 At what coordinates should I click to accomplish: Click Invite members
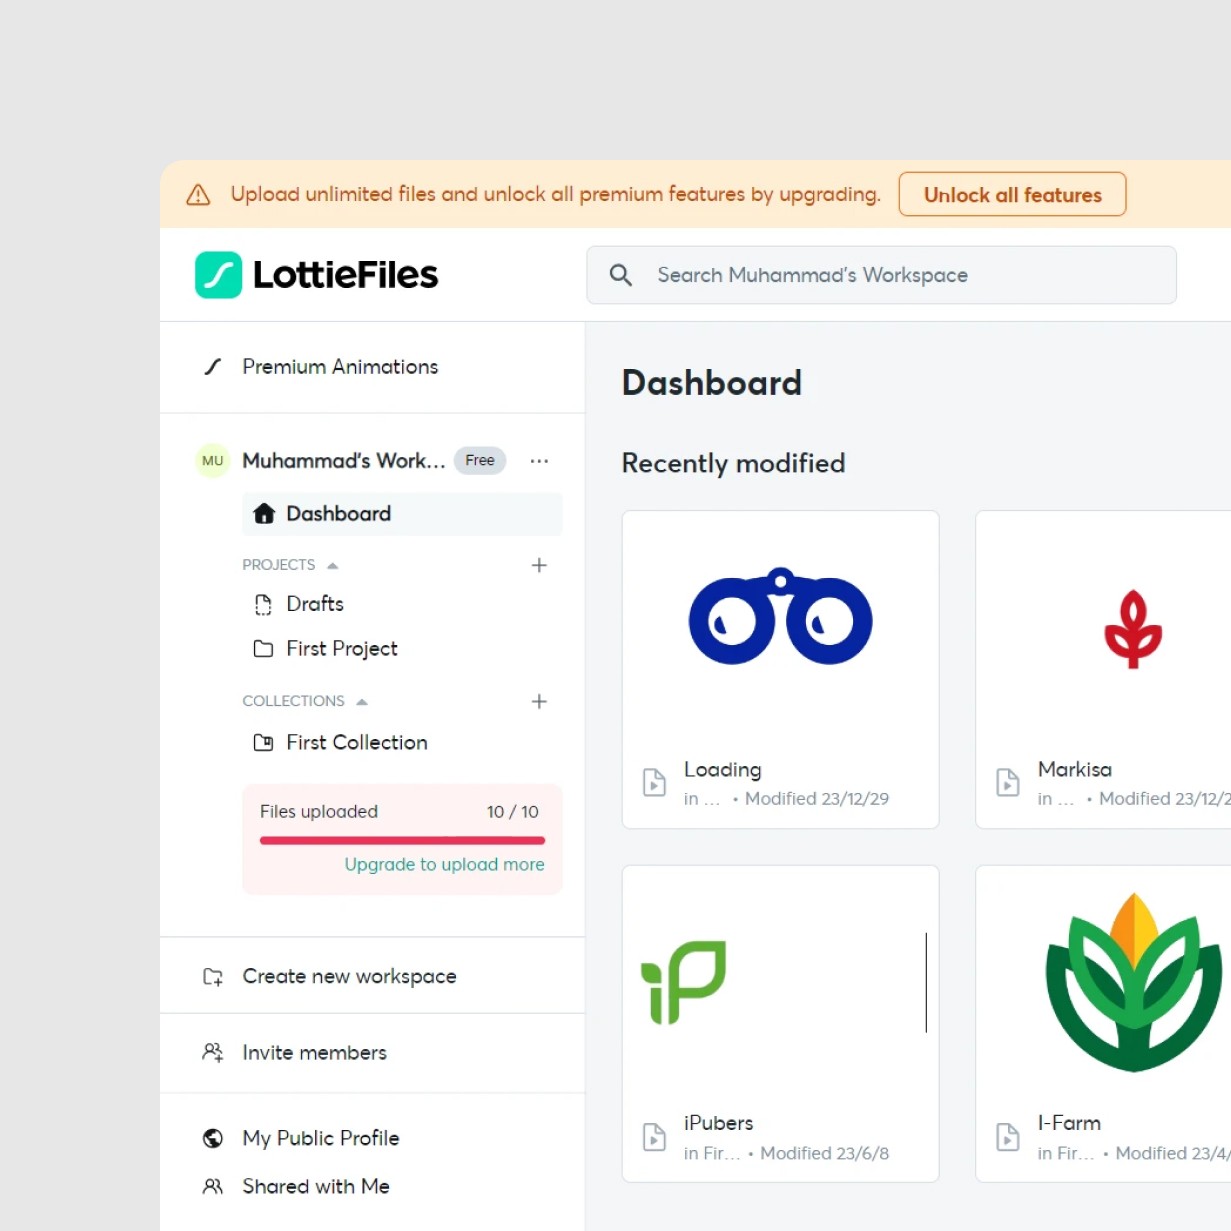[314, 1053]
